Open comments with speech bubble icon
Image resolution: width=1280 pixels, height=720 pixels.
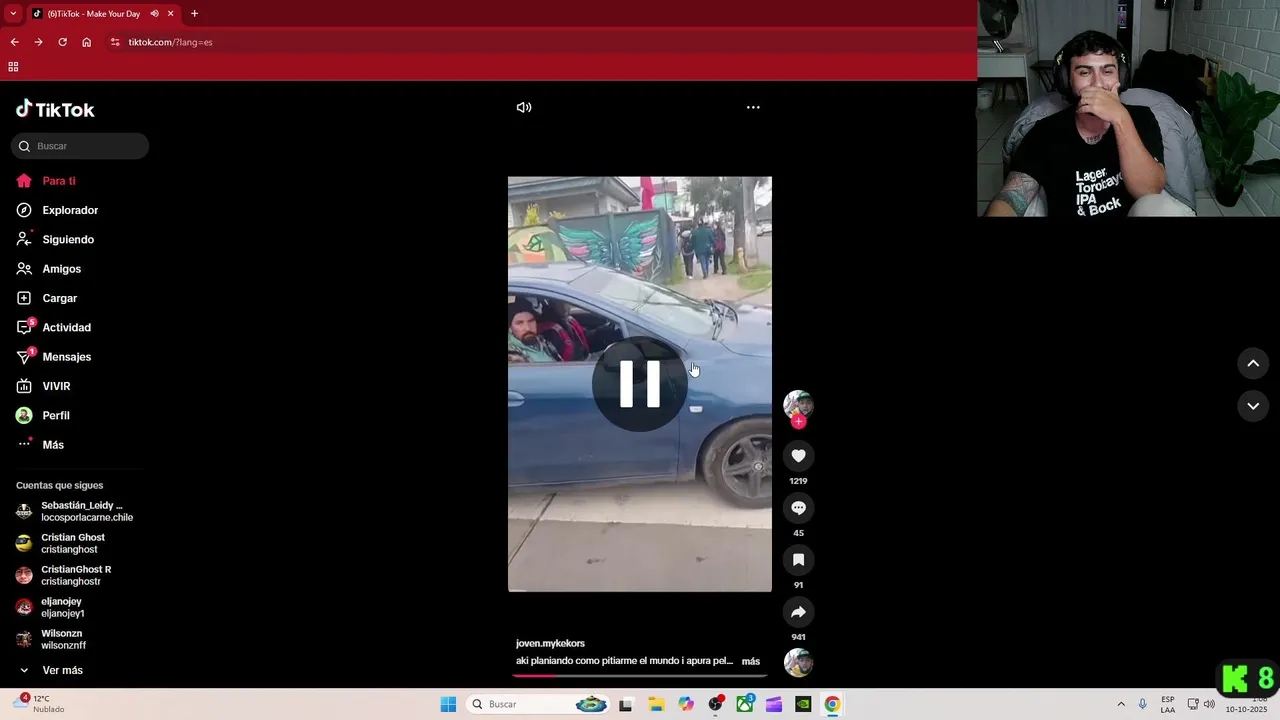coord(798,508)
